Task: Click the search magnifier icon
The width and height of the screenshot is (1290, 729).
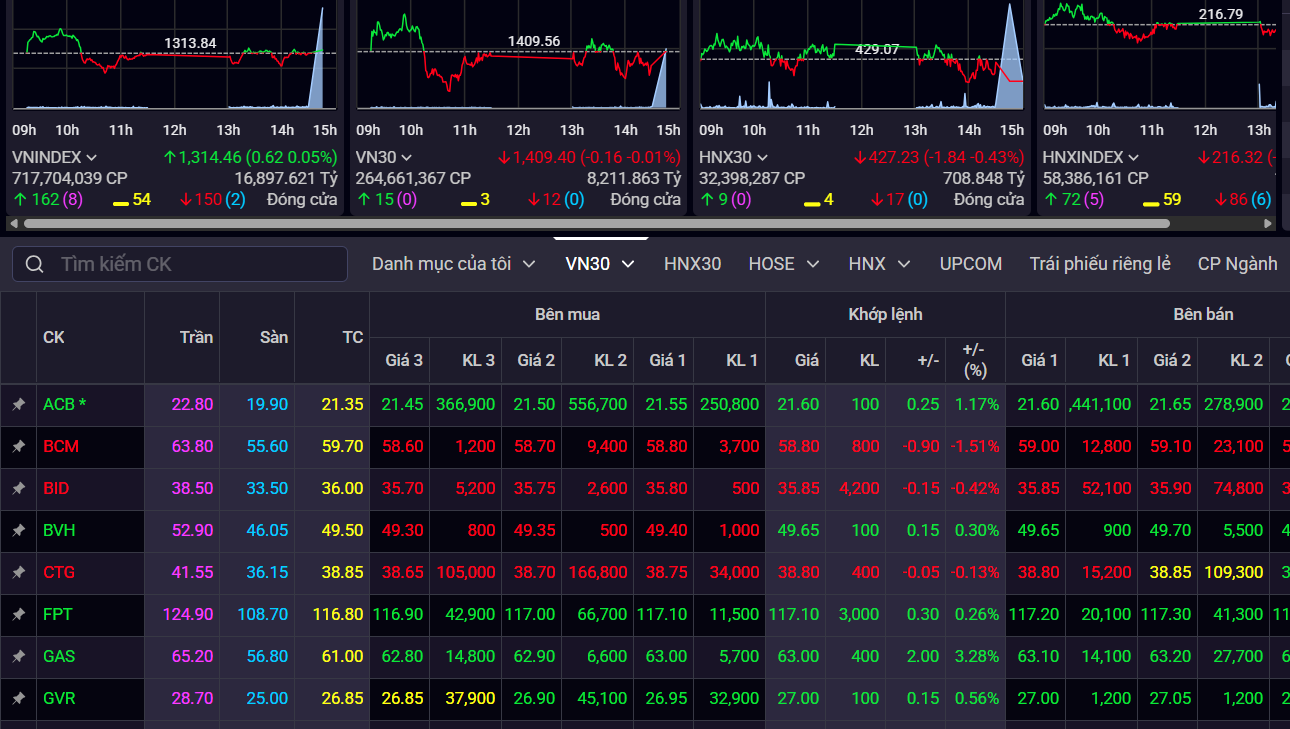Action: pyautogui.click(x=35, y=264)
